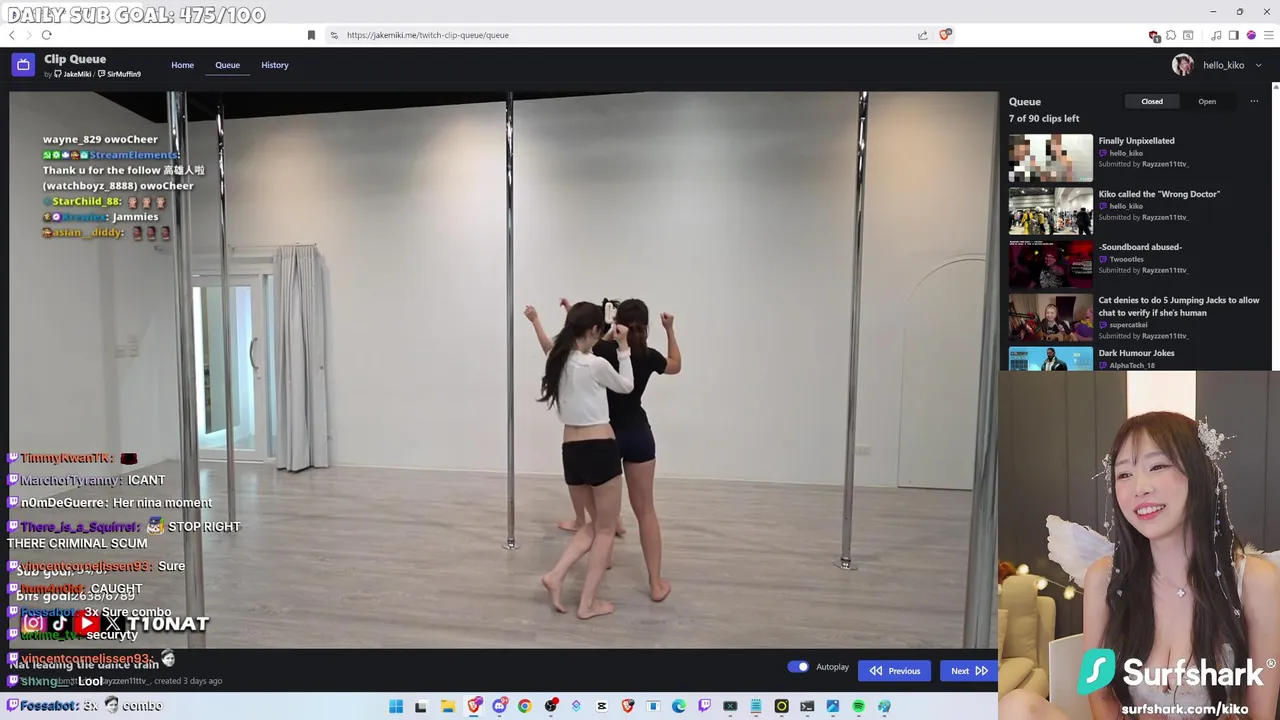The height and width of the screenshot is (720, 1280).
Task: Select the Cat denies 5 Jumping Jacks thumbnail
Action: coord(1051,317)
